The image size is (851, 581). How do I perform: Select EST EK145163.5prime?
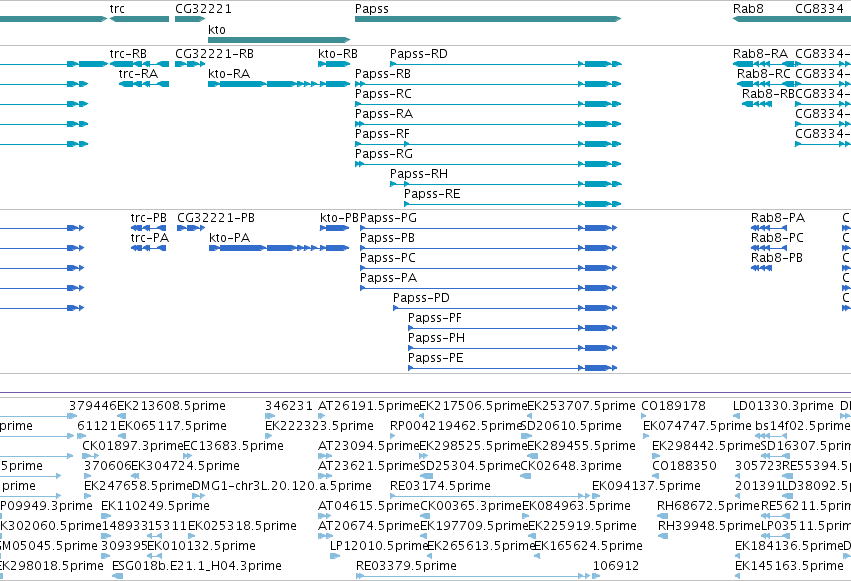tap(789, 567)
